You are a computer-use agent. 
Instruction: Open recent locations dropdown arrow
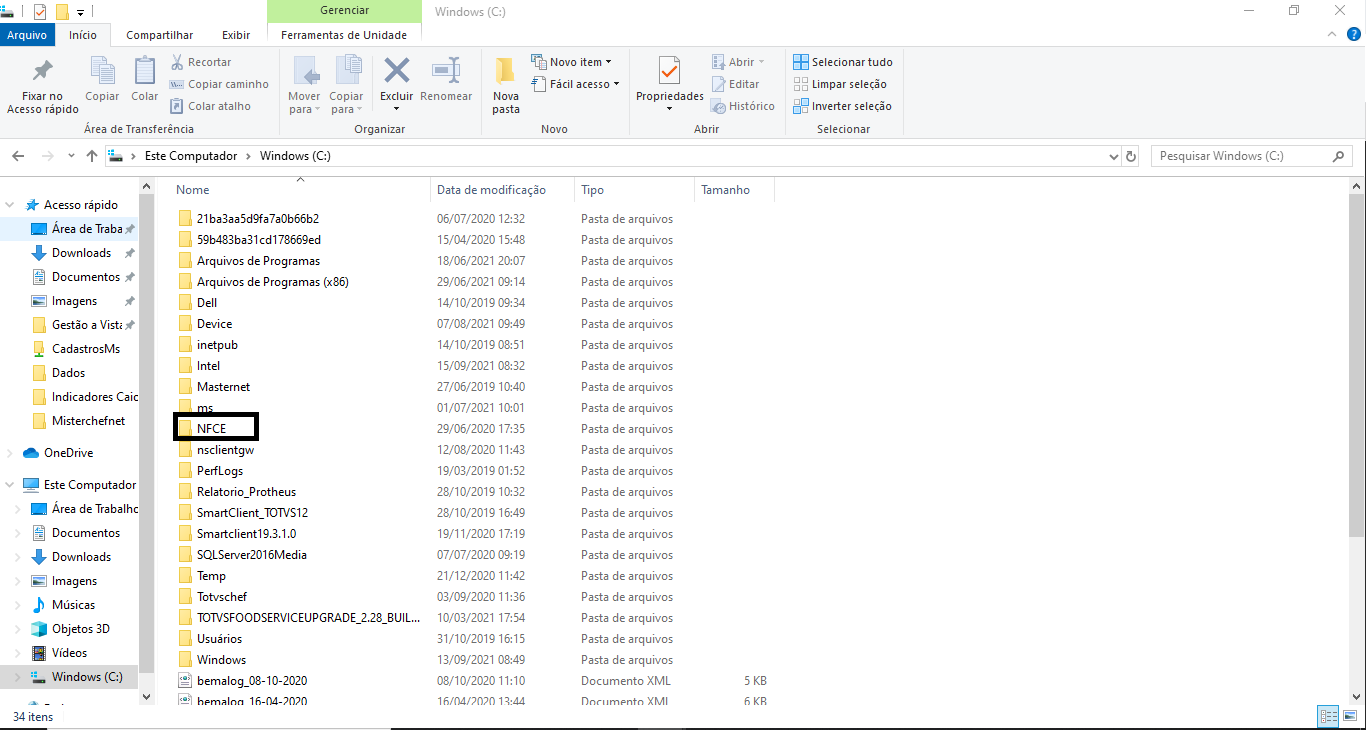71,156
